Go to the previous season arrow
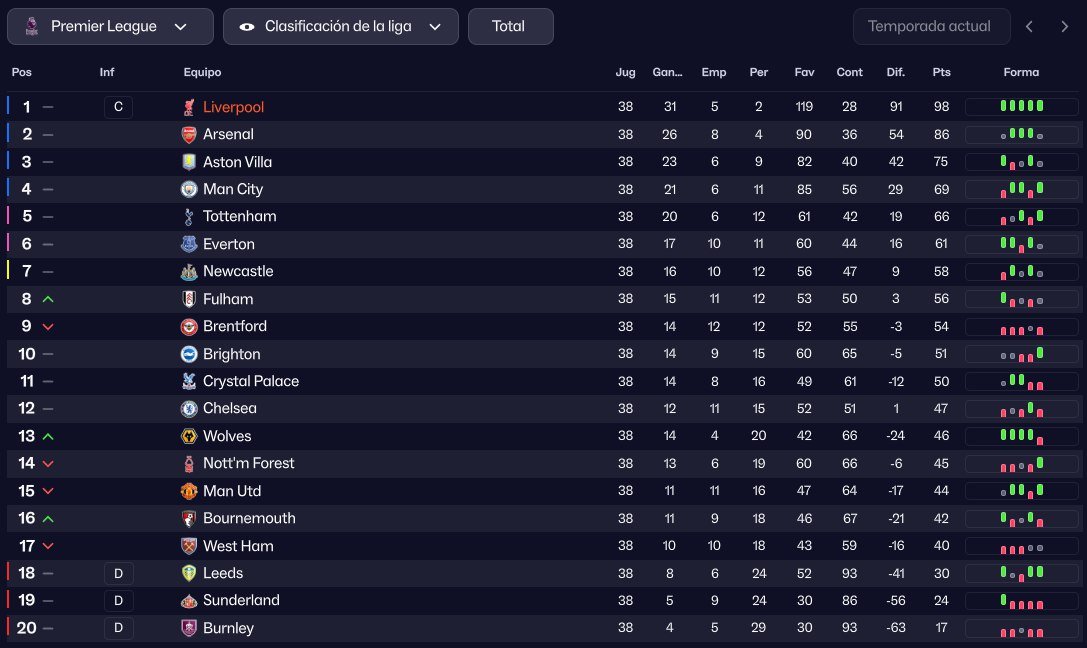Screen dimensions: 1087x648 coord(1029,27)
